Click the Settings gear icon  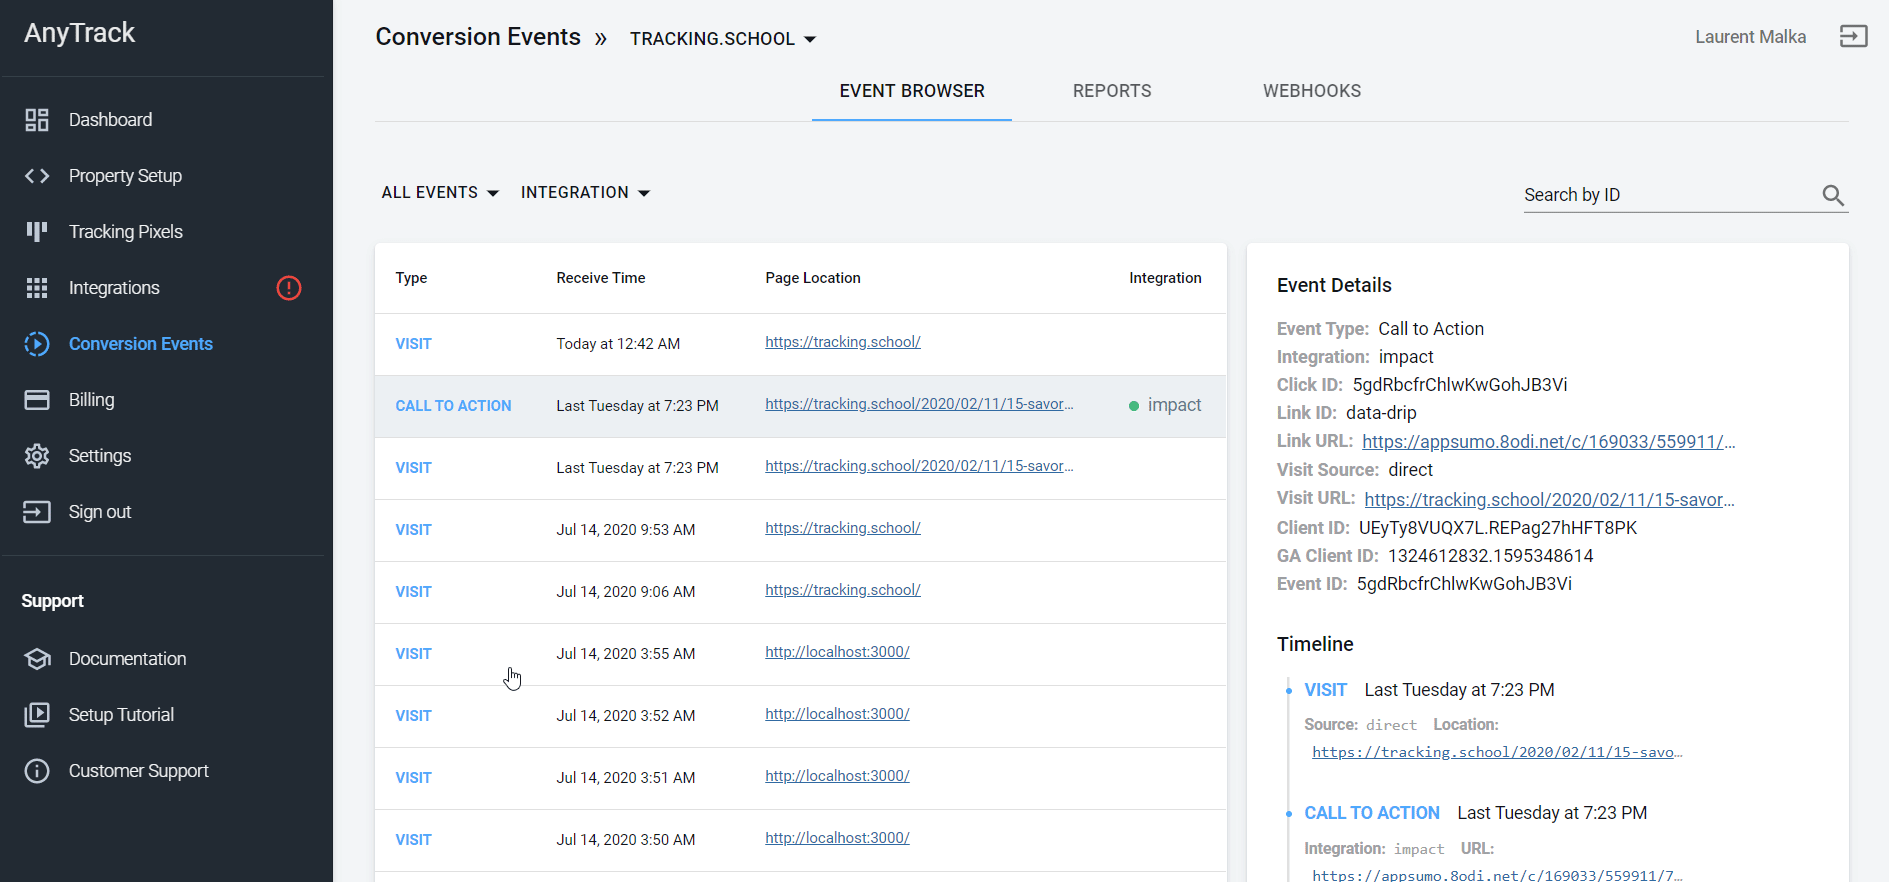coord(37,456)
